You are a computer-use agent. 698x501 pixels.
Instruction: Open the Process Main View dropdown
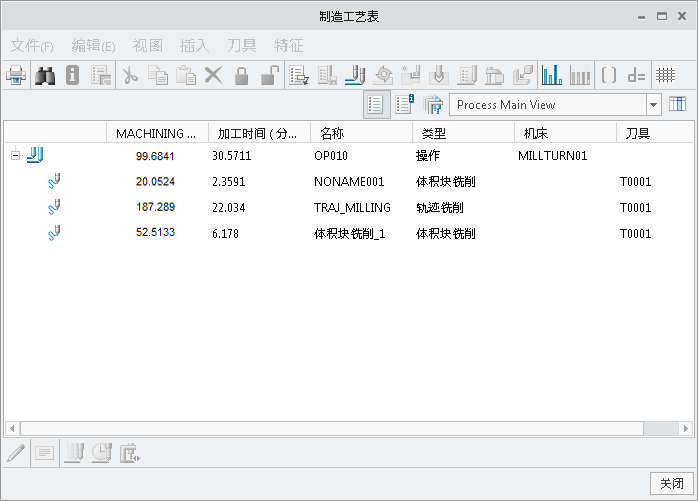tap(654, 104)
